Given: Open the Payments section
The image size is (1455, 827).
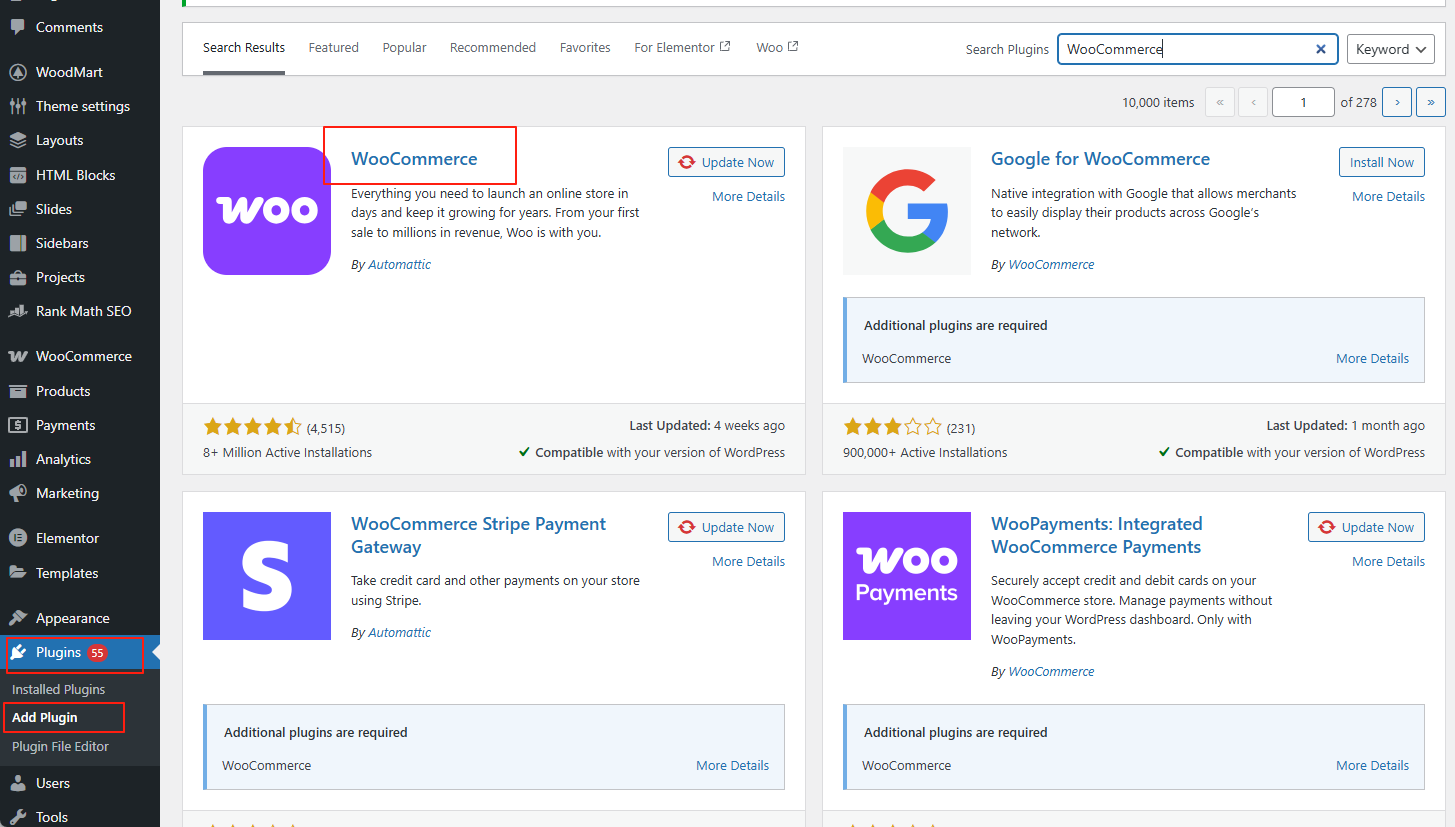Looking at the screenshot, I should point(66,425).
